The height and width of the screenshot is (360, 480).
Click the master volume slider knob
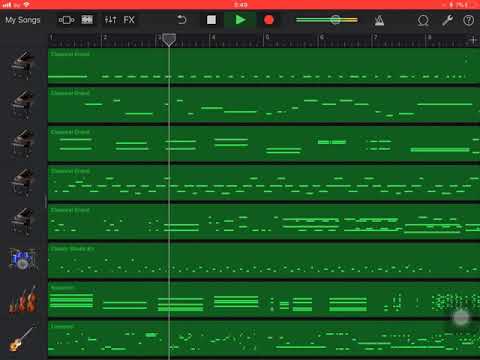click(335, 20)
